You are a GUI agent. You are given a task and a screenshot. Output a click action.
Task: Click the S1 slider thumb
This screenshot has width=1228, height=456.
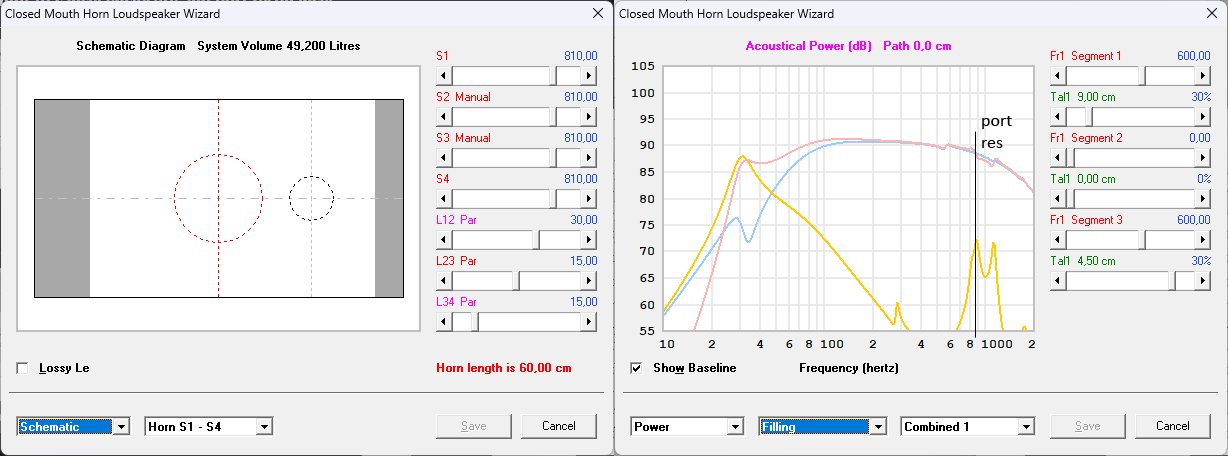pos(554,76)
